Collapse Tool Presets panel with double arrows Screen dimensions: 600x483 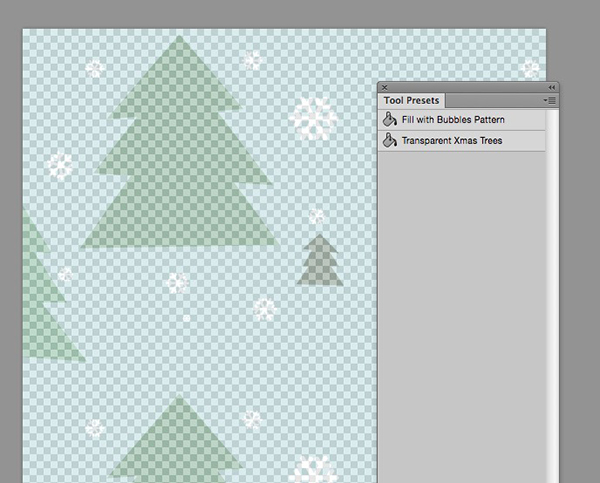click(x=551, y=88)
